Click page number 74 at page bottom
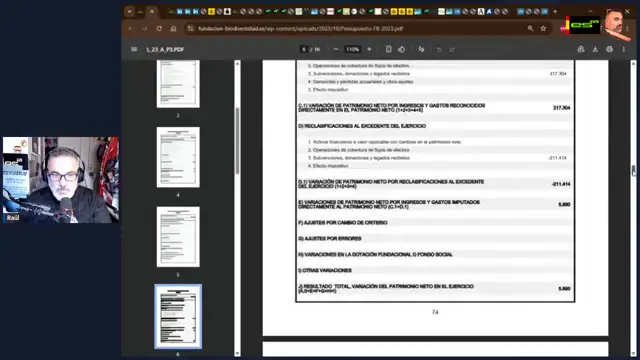This screenshot has height=360, width=640. (x=435, y=312)
